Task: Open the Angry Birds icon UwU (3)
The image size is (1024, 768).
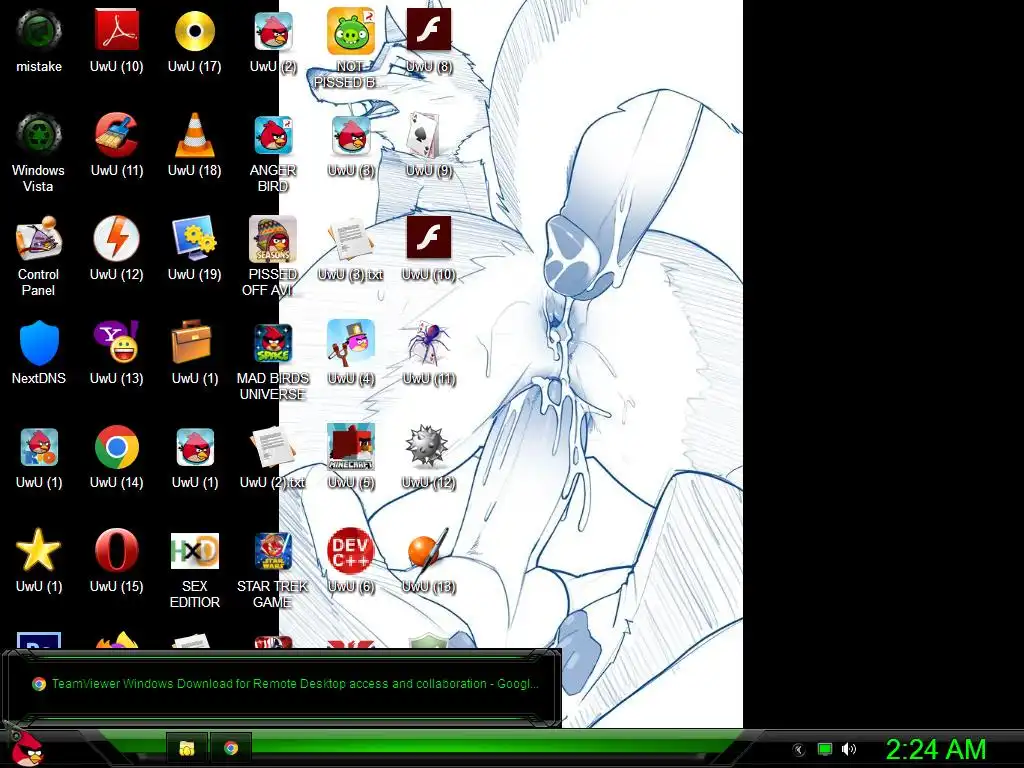Action: point(351,144)
